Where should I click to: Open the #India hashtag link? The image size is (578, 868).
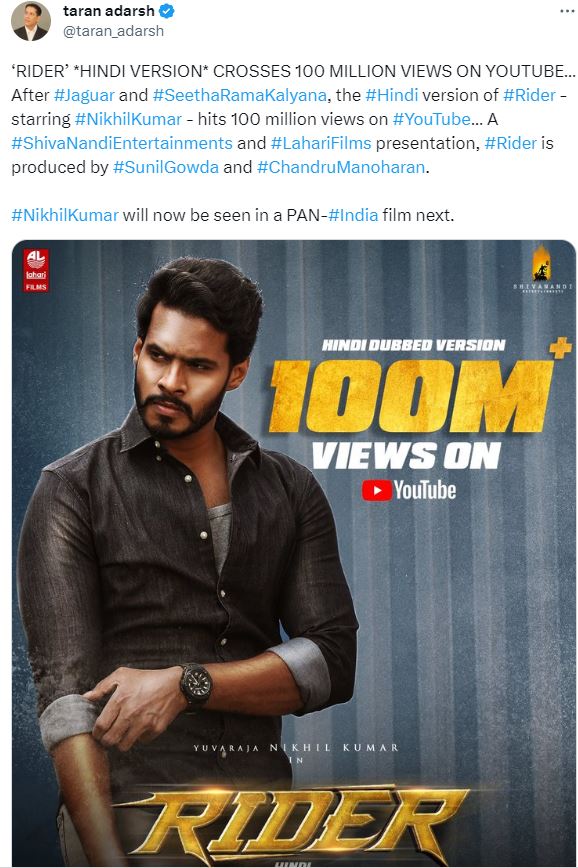353,215
